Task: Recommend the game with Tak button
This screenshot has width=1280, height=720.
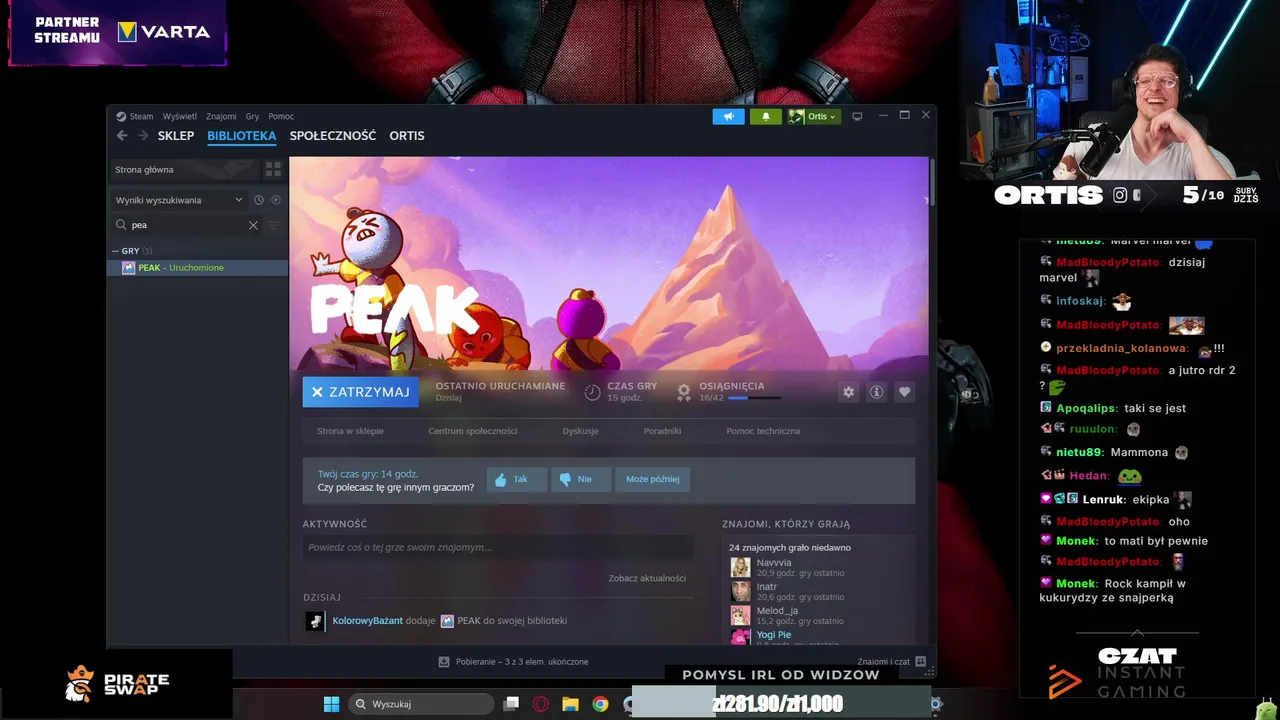Action: tap(516, 479)
